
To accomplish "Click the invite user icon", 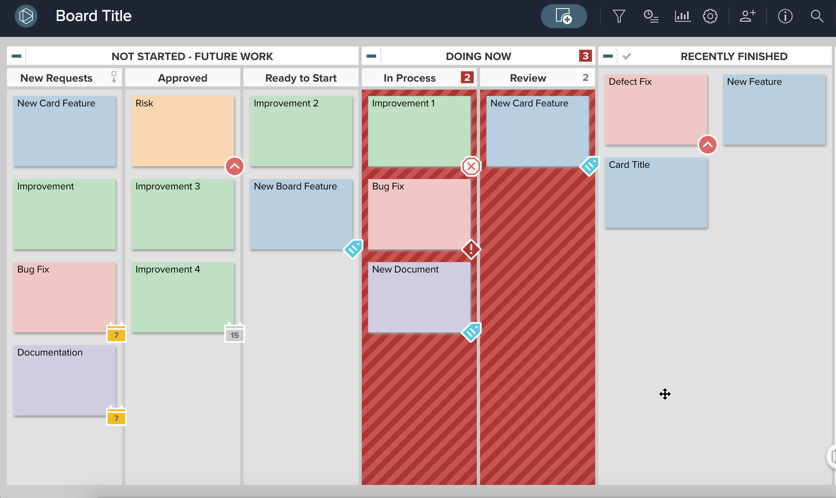I will tap(747, 16).
